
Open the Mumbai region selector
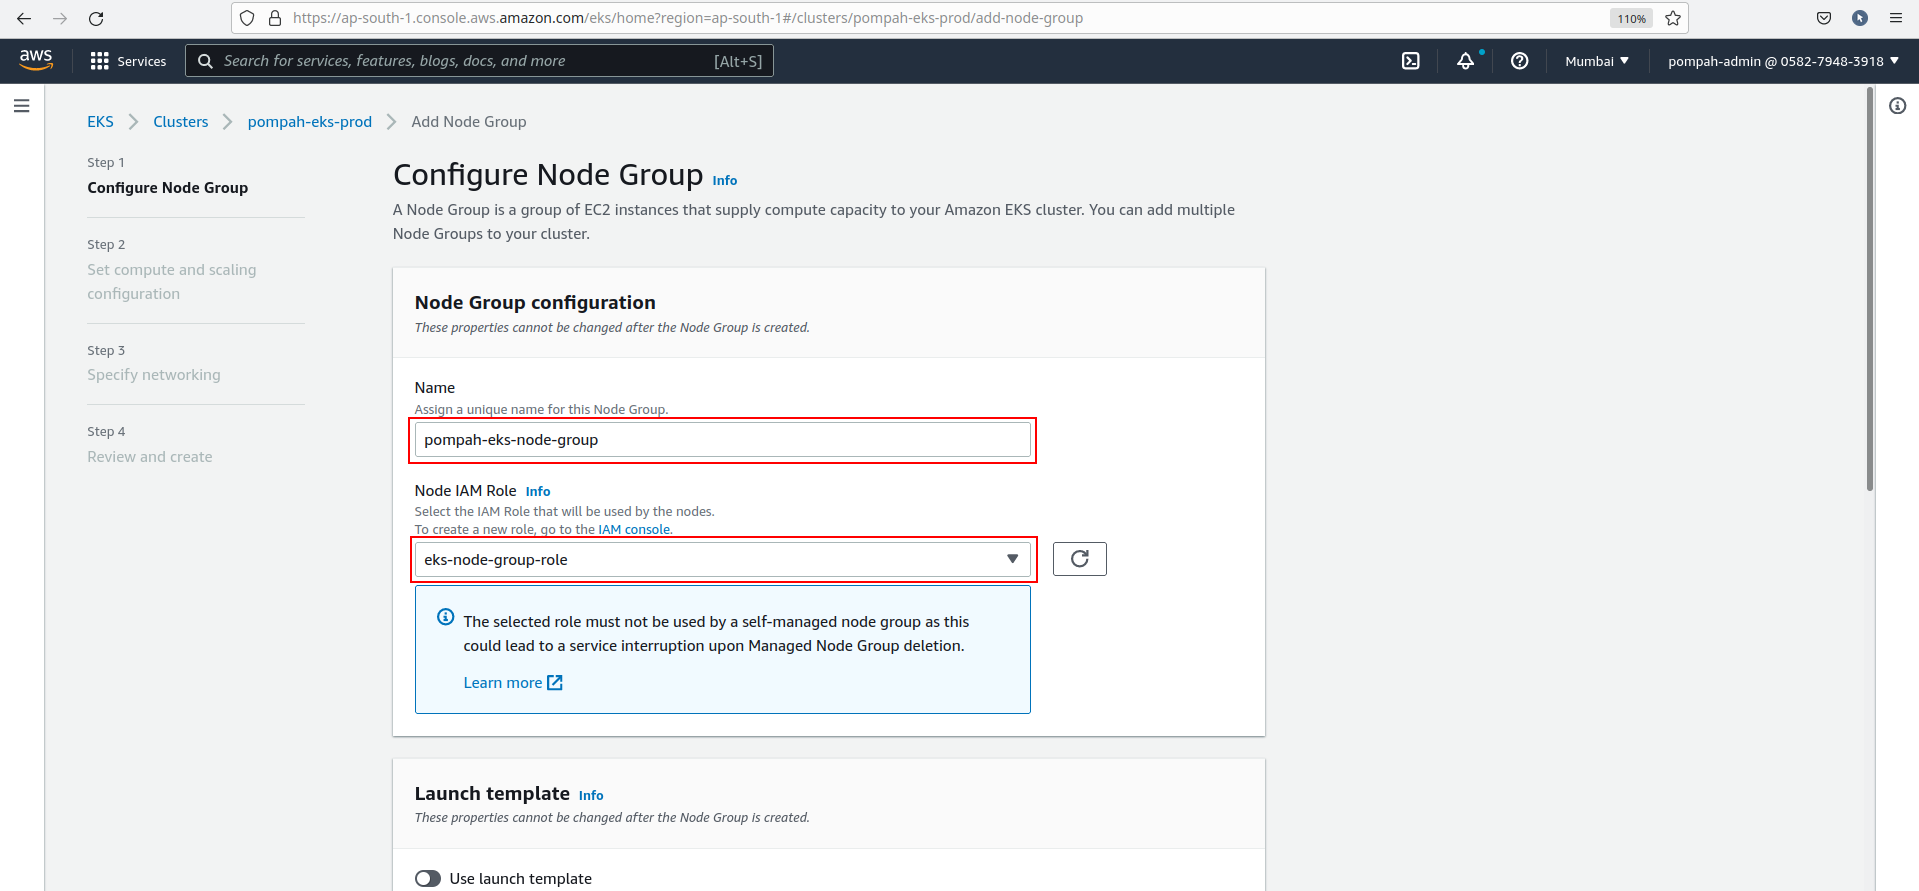click(1596, 61)
